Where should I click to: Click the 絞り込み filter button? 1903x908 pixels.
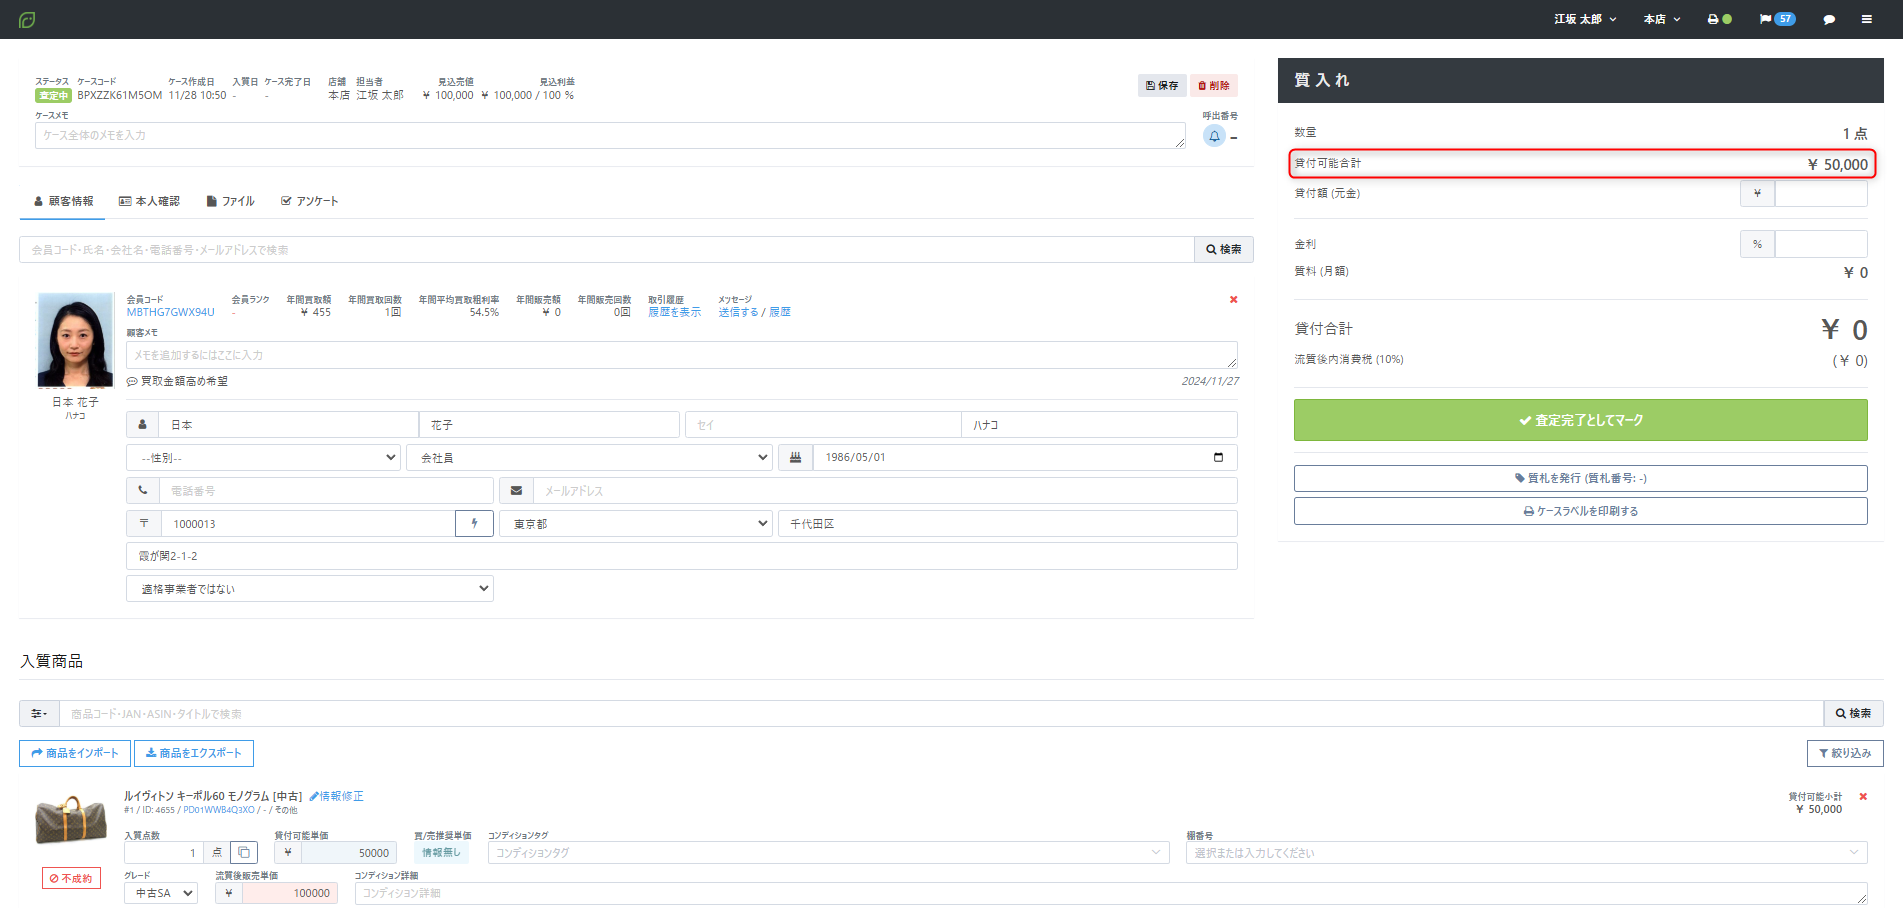tap(1845, 753)
